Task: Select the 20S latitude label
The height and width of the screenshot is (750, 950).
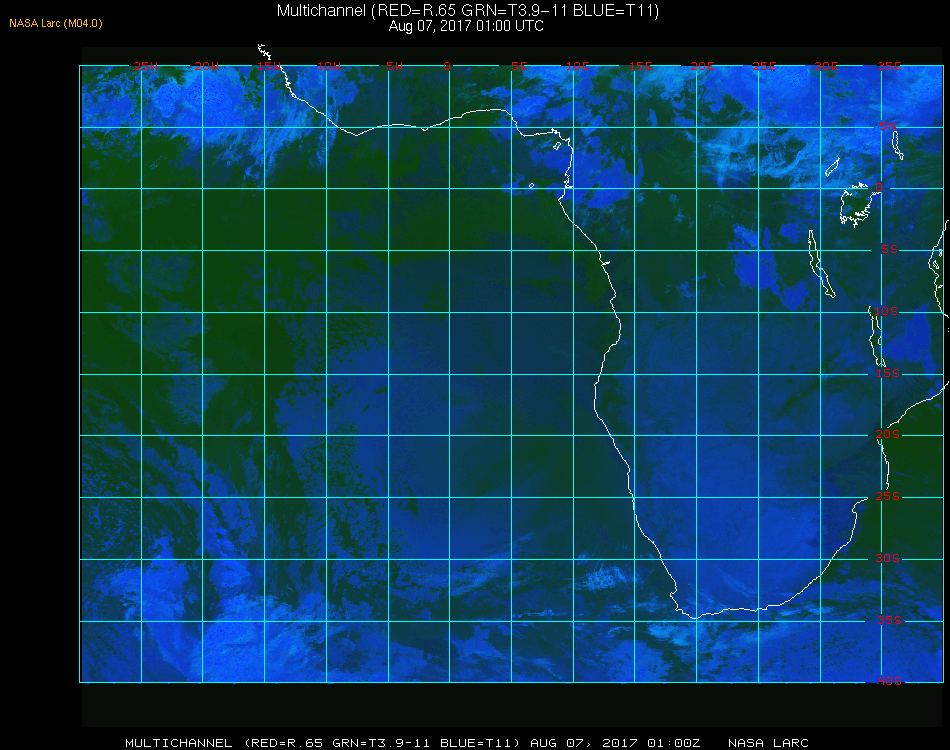Action: click(x=888, y=434)
